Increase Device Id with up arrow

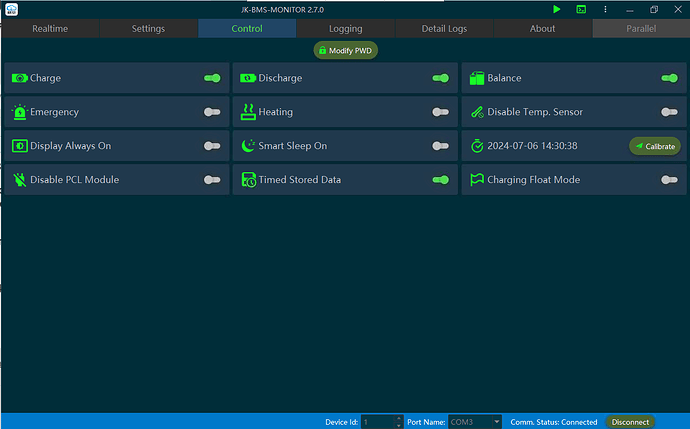399,418
